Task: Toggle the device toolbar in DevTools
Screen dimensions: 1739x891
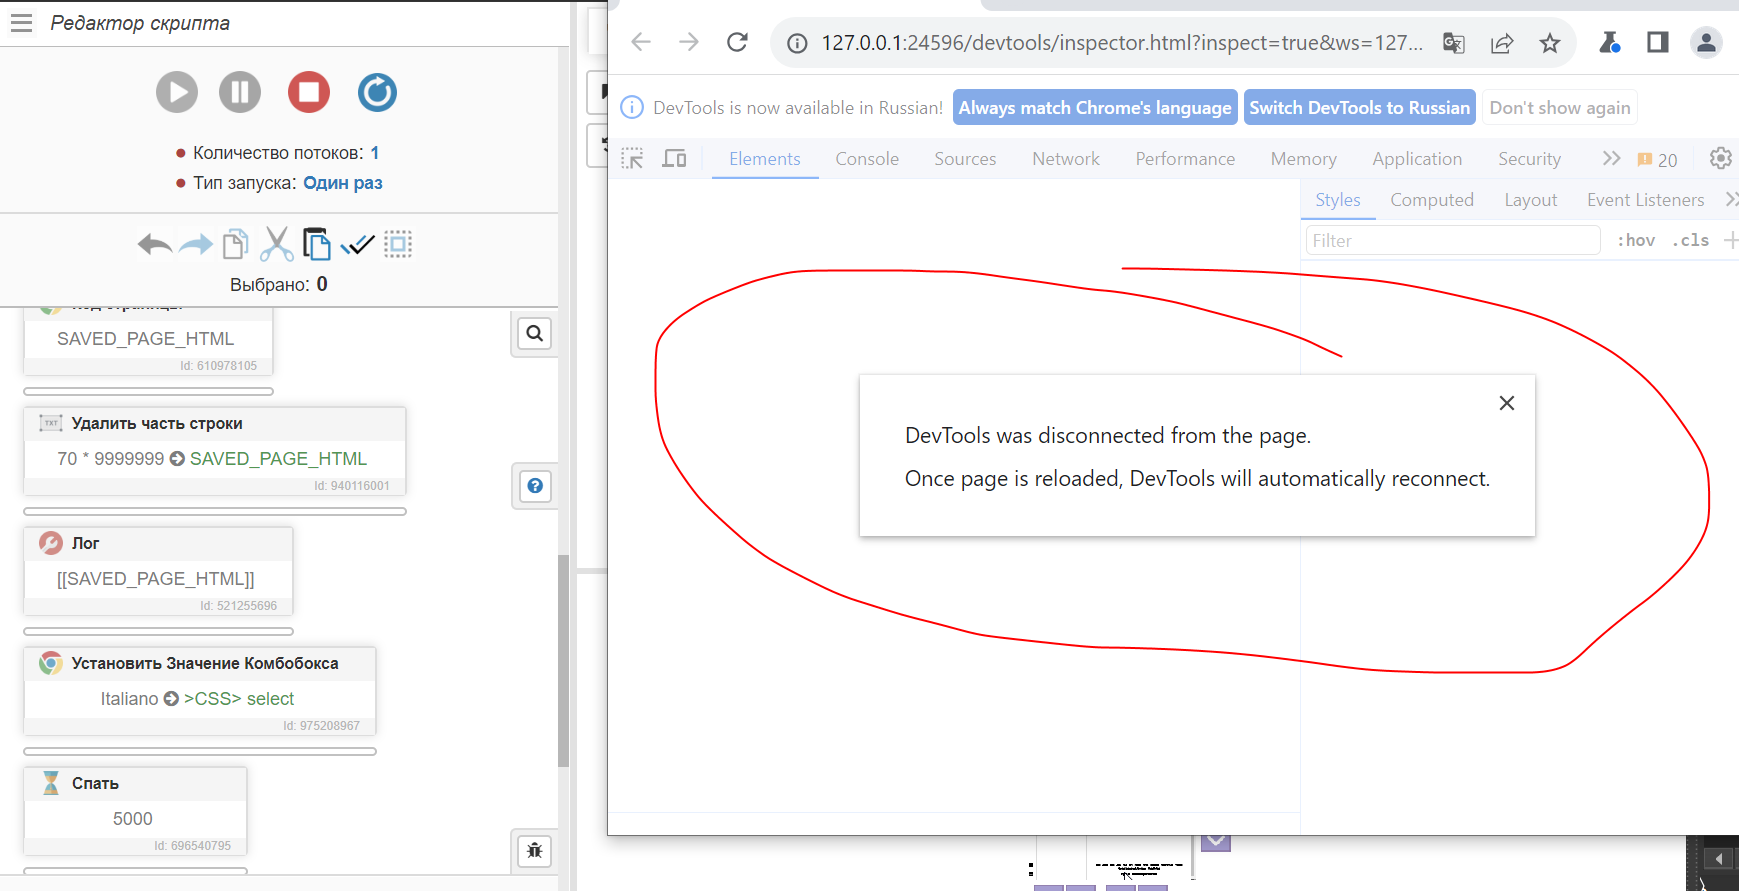Action: point(675,159)
